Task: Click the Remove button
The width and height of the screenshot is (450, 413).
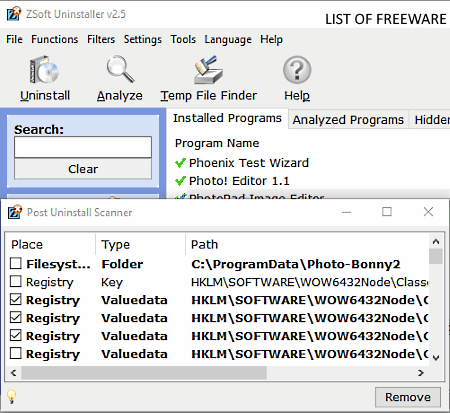Action: (x=408, y=397)
